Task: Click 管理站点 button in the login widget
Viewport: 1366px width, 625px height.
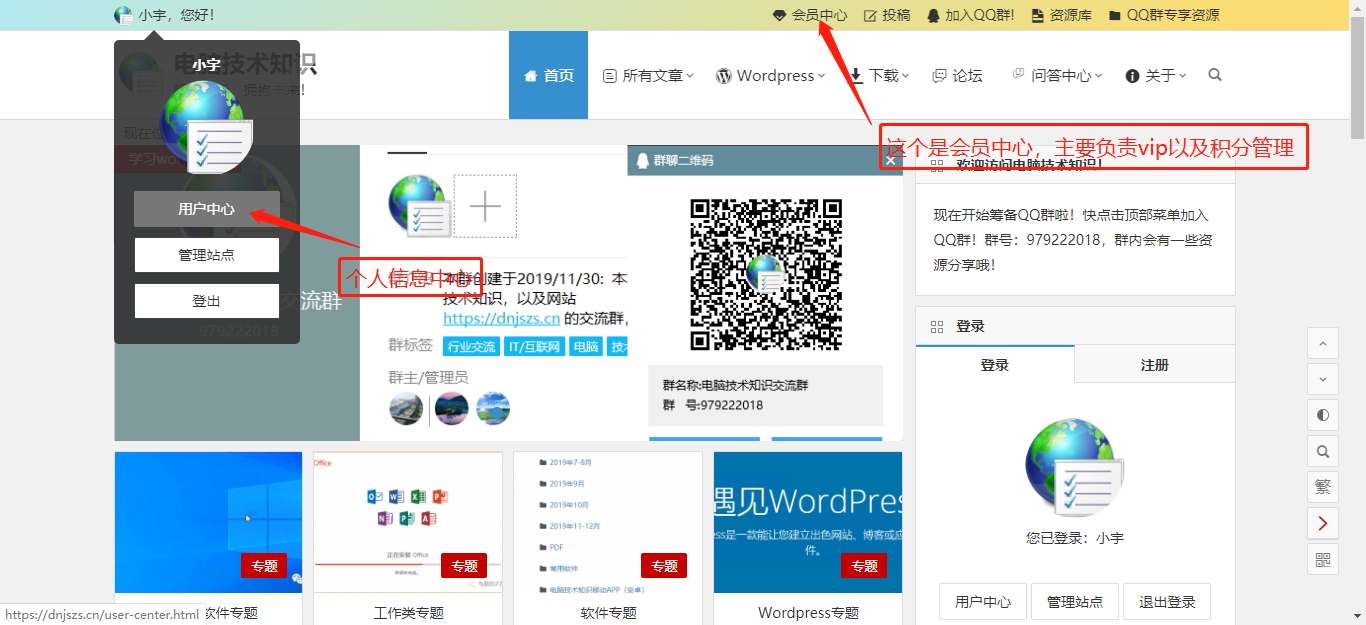Action: [1075, 602]
